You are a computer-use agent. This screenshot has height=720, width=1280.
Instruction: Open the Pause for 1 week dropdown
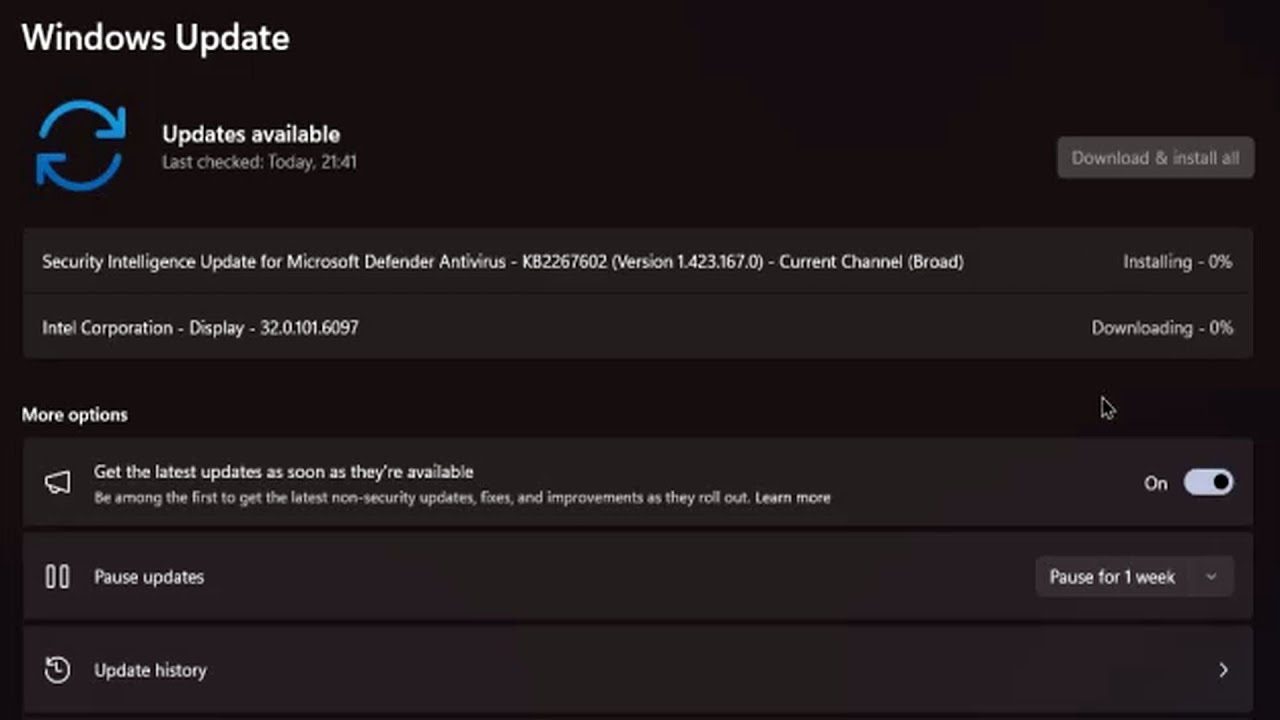click(x=1133, y=576)
